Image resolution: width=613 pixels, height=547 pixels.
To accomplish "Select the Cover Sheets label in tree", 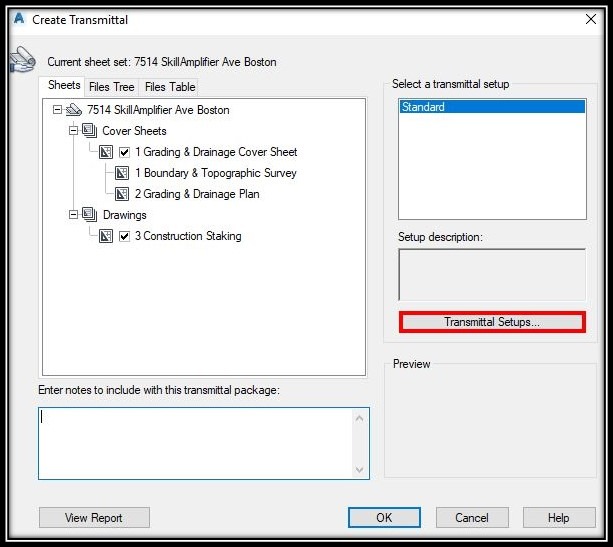I will pyautogui.click(x=134, y=131).
